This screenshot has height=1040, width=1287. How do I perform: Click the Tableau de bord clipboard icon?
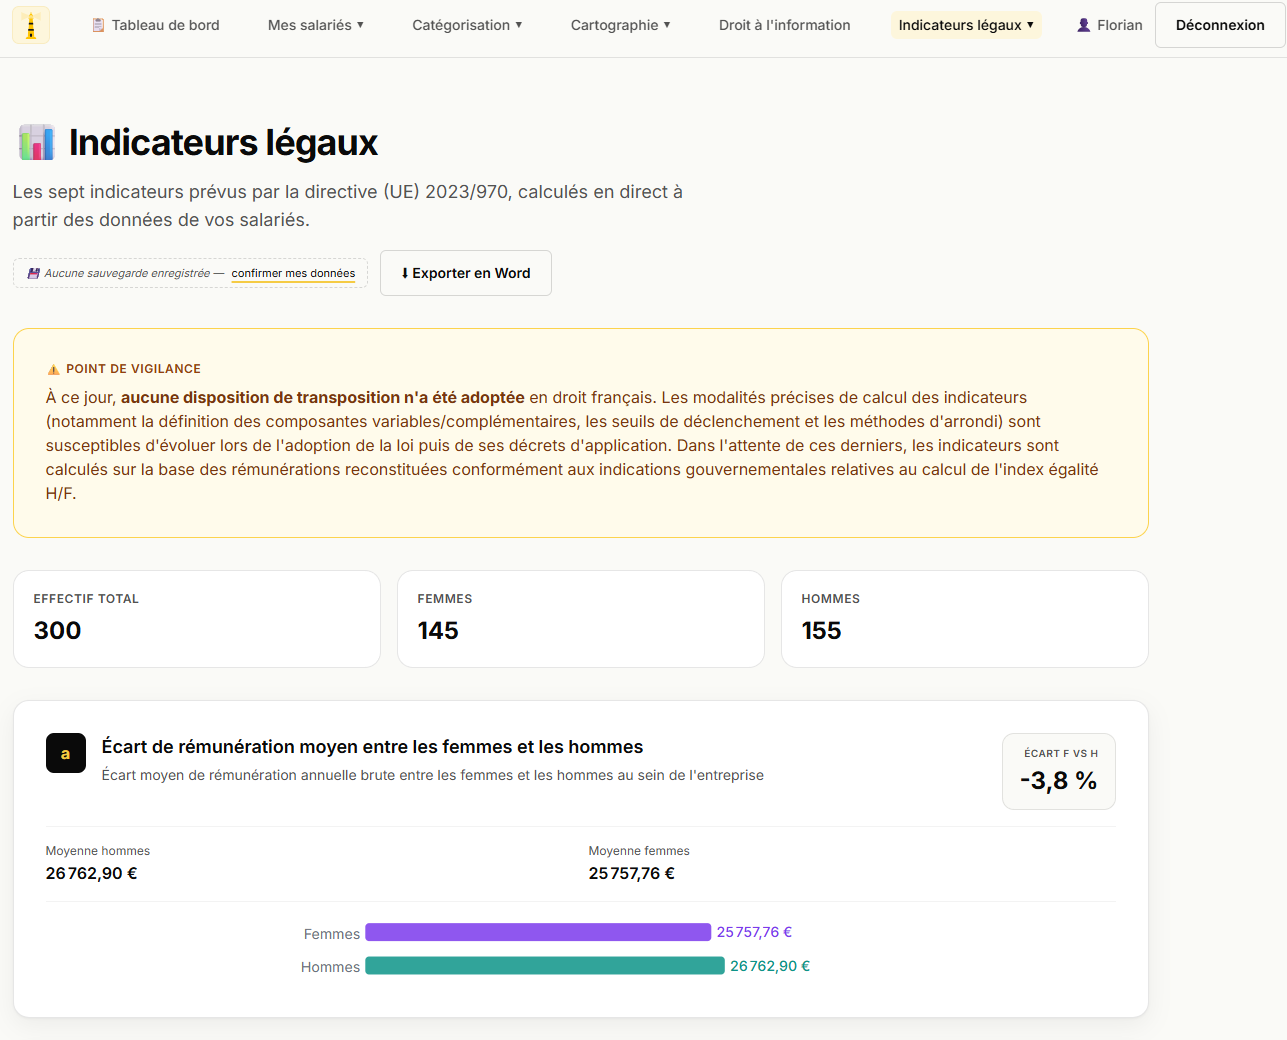[98, 25]
